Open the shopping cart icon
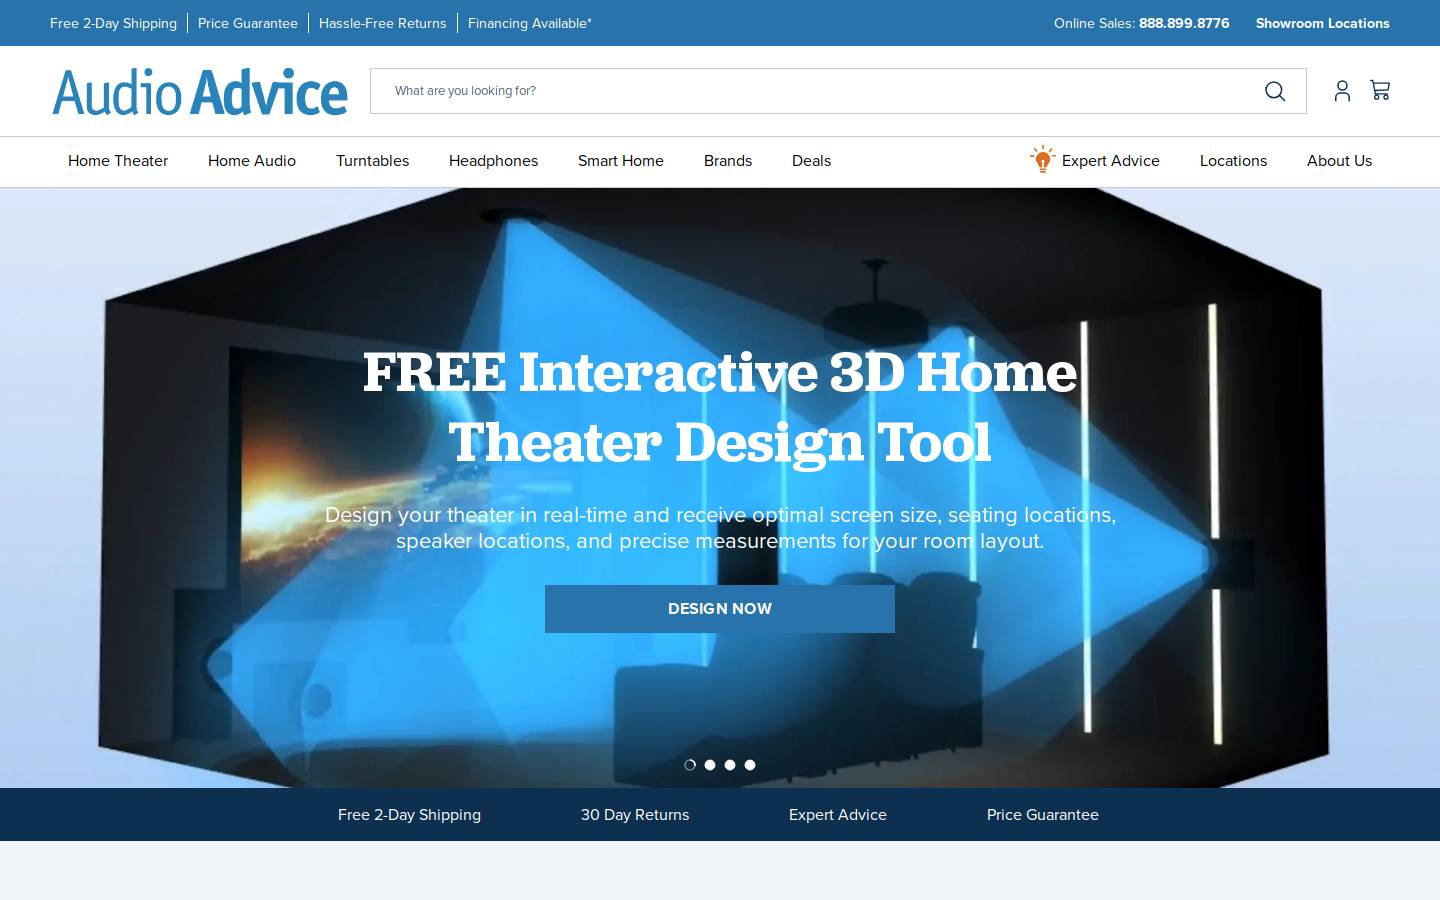The width and height of the screenshot is (1440, 900). coord(1380,90)
